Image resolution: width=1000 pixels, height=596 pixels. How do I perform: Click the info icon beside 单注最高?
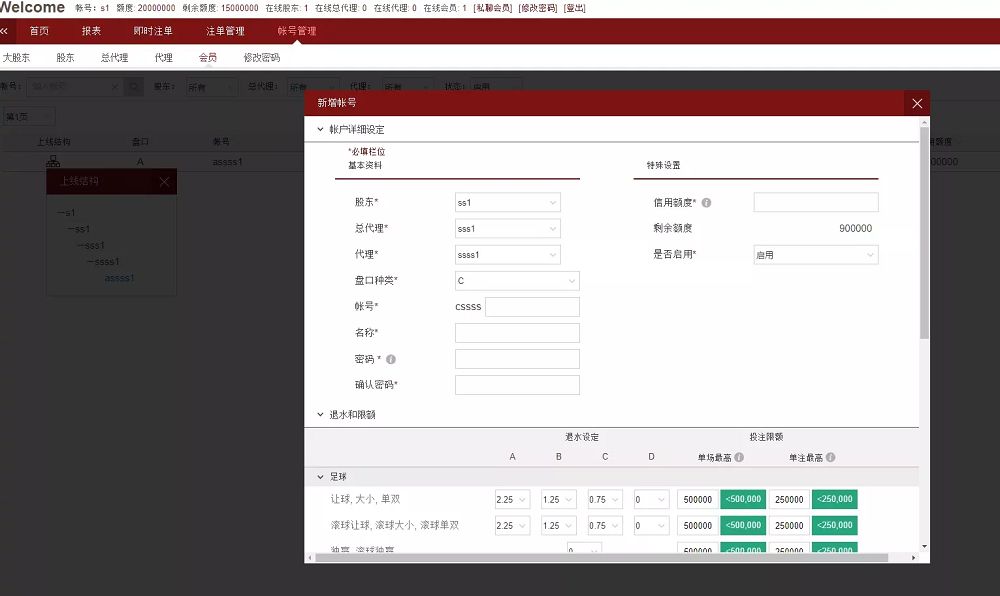830,456
